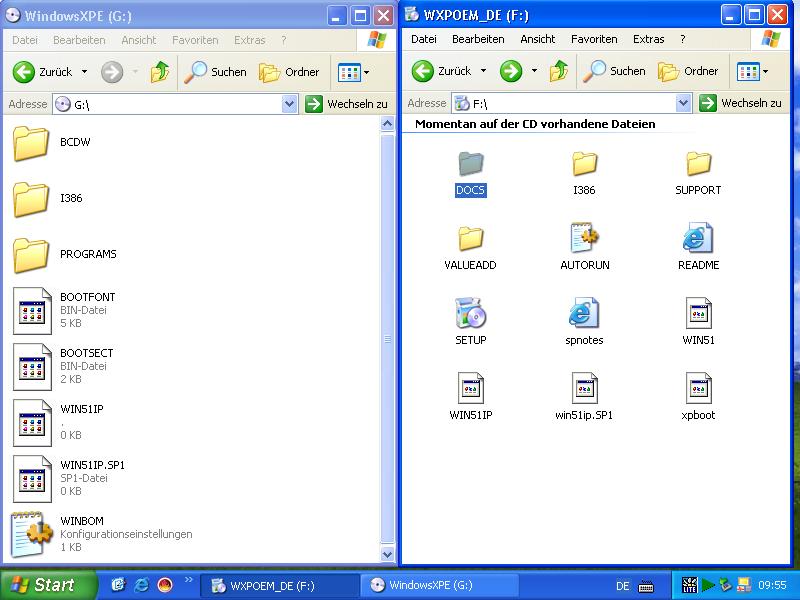Open the views dropdown in F: window
This screenshot has width=800, height=600.
765,71
